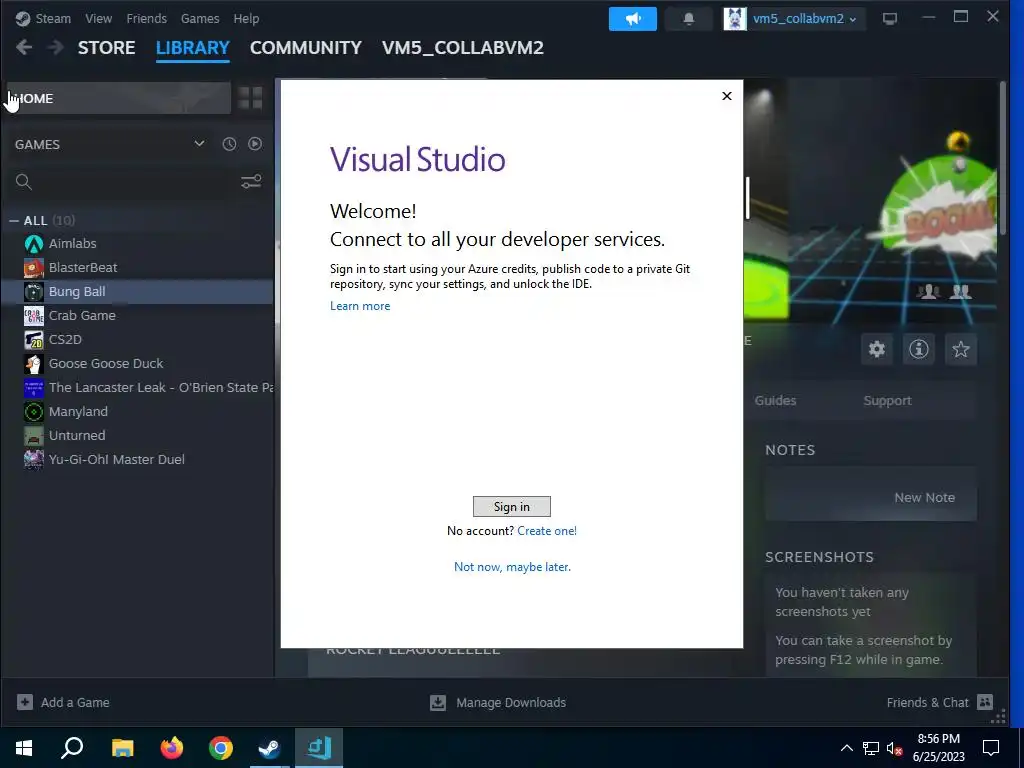1024x768 pixels.
Task: Click the muted volume tray icon
Action: tap(894, 748)
